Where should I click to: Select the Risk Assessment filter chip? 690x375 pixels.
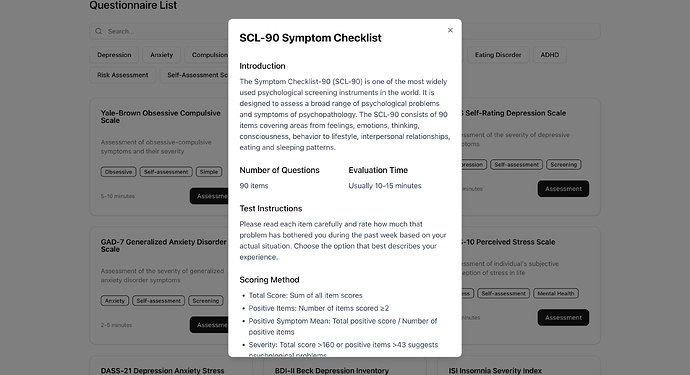(x=123, y=75)
